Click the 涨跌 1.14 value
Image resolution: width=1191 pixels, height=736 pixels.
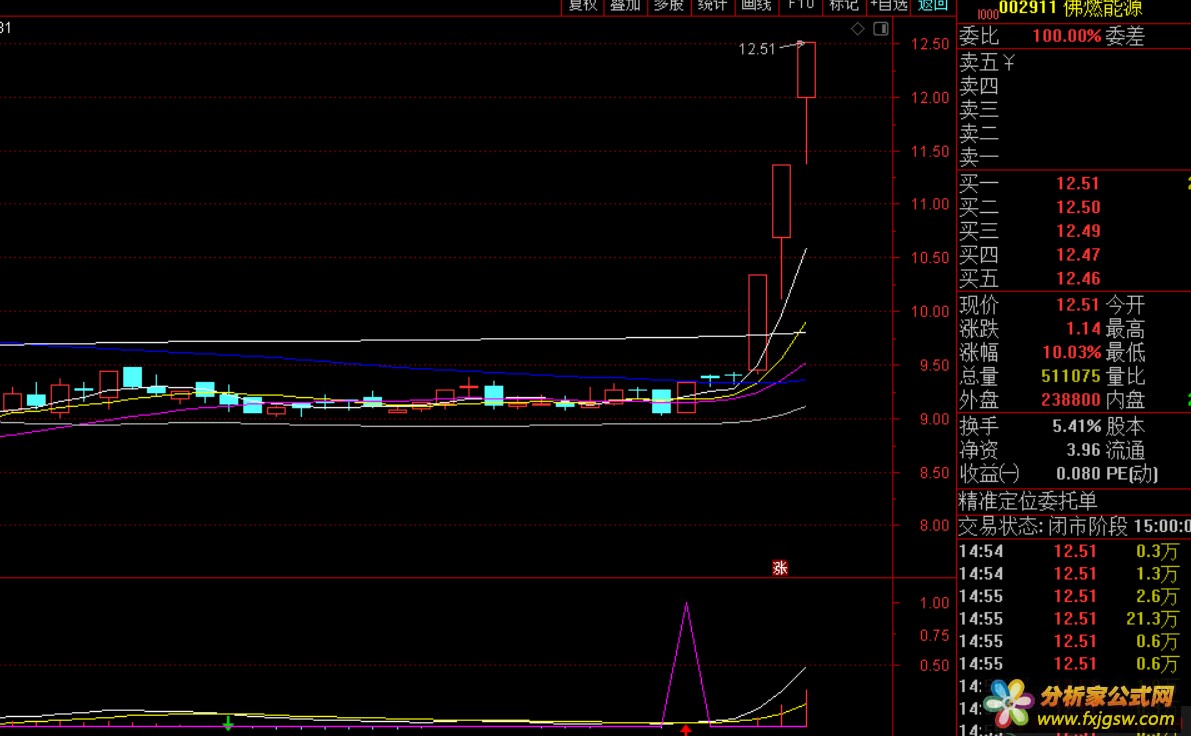click(1083, 329)
